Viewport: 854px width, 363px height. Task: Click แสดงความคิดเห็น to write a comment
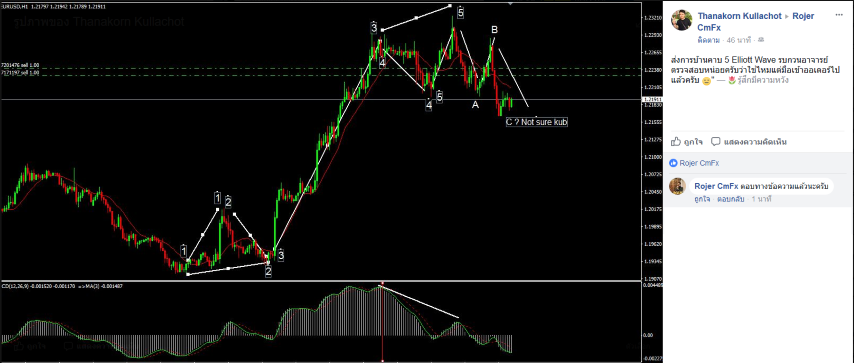(x=755, y=142)
